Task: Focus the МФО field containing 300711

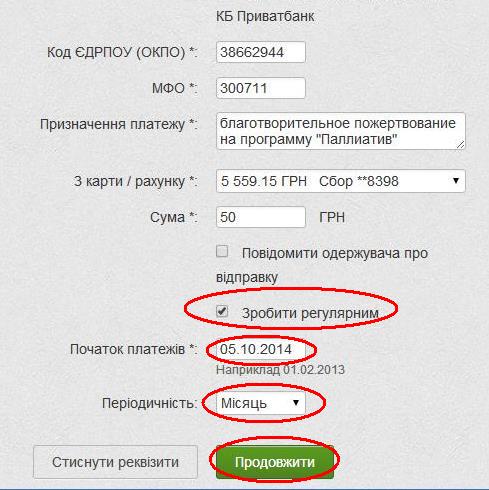Action: (261, 88)
